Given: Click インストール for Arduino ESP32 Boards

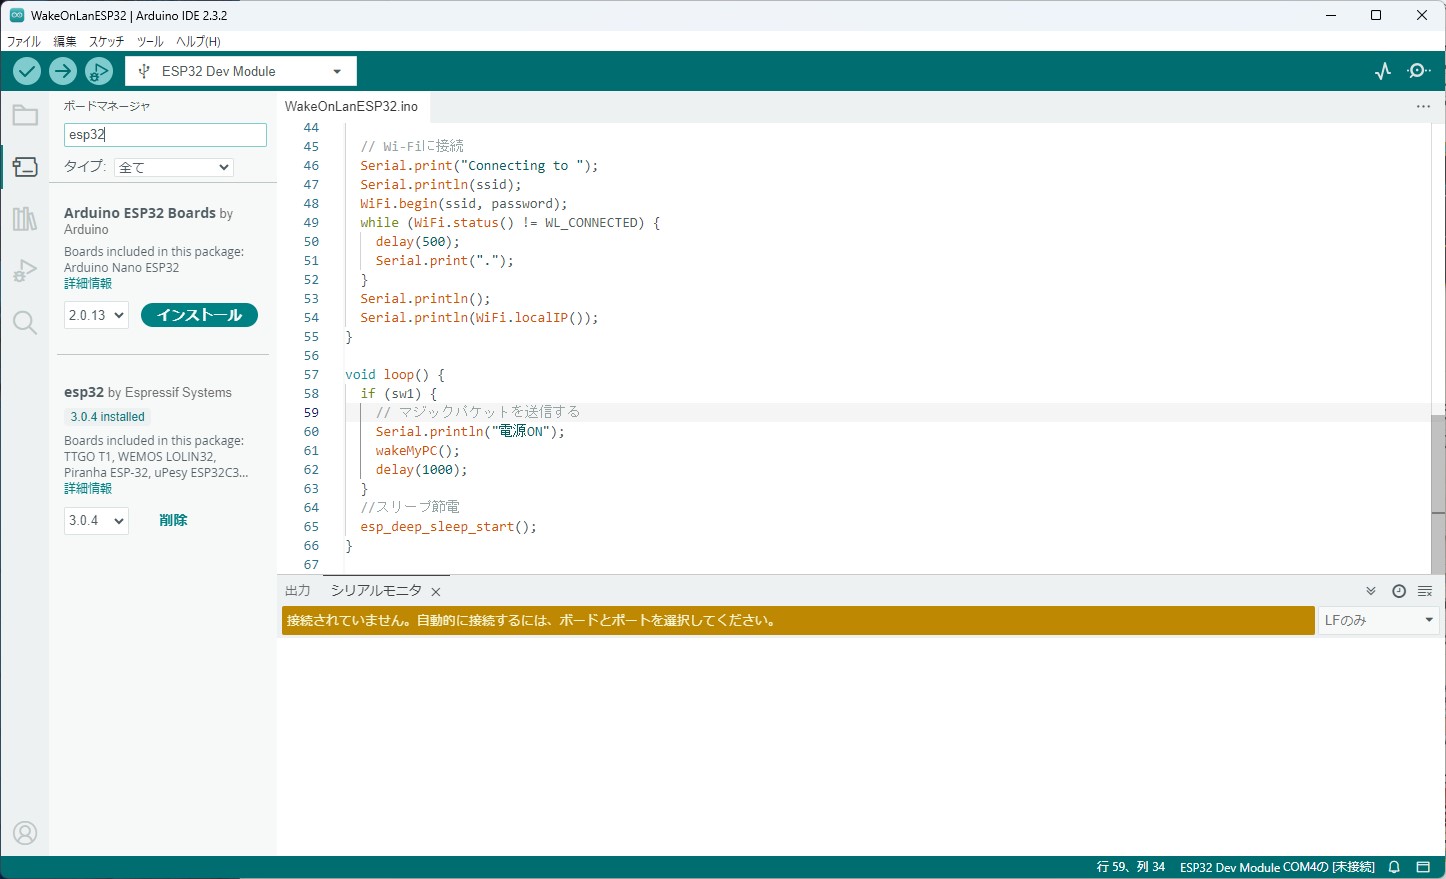Looking at the screenshot, I should click(199, 315).
